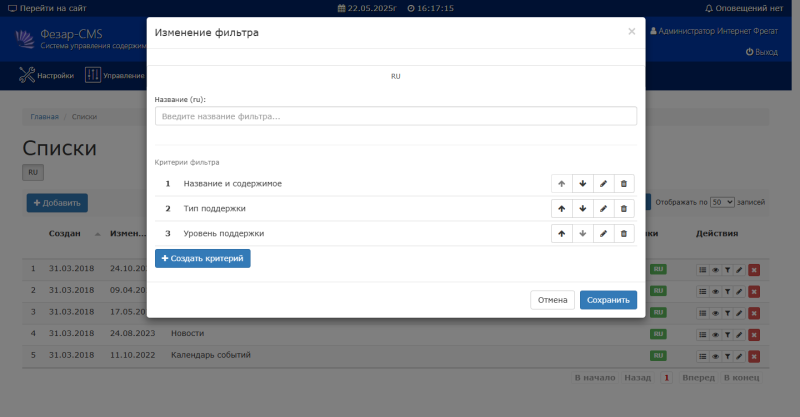Image resolution: width=800 pixels, height=417 pixels.
Task: Toggle visibility eye icon for "Новости" row
Action: click(715, 333)
